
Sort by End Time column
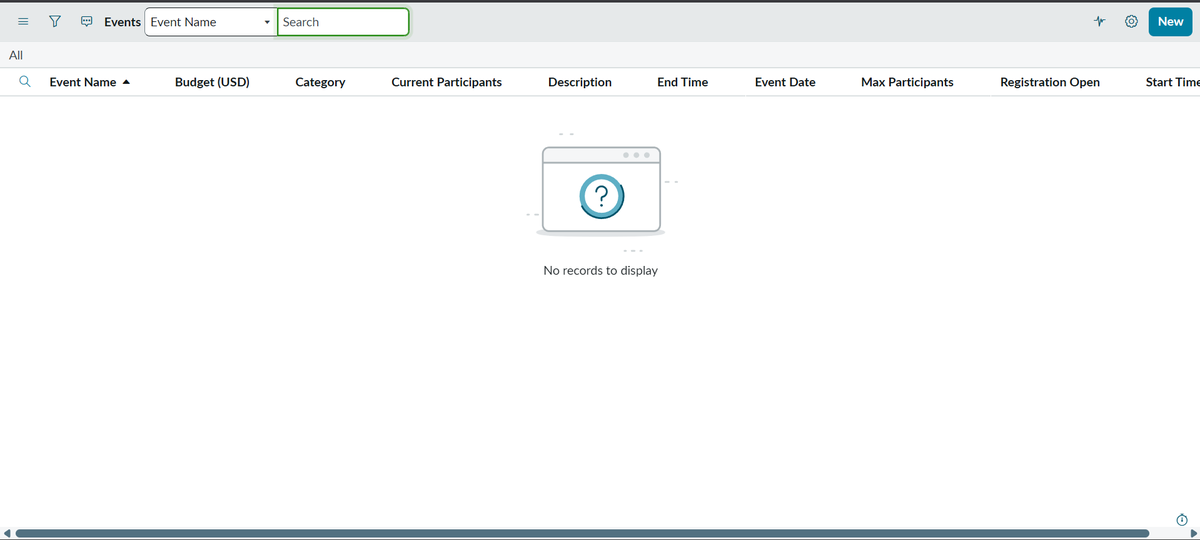pyautogui.click(x=682, y=82)
